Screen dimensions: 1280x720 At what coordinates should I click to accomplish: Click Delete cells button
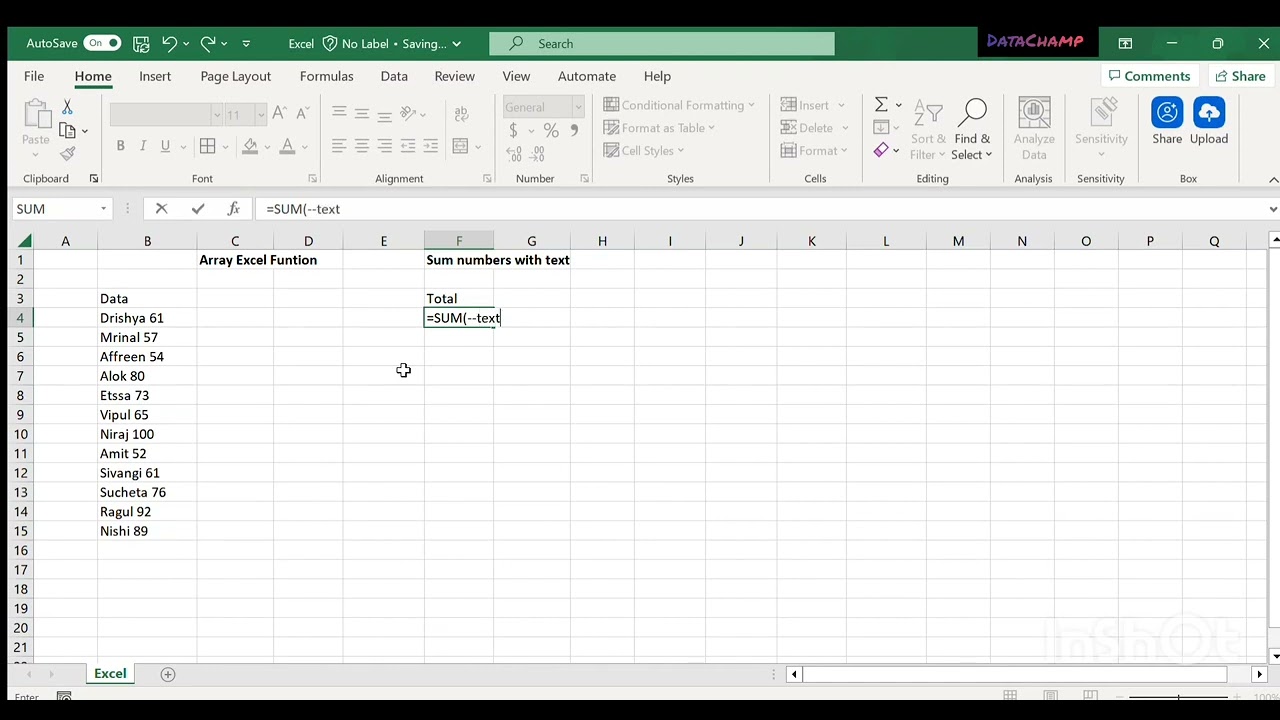point(806,128)
